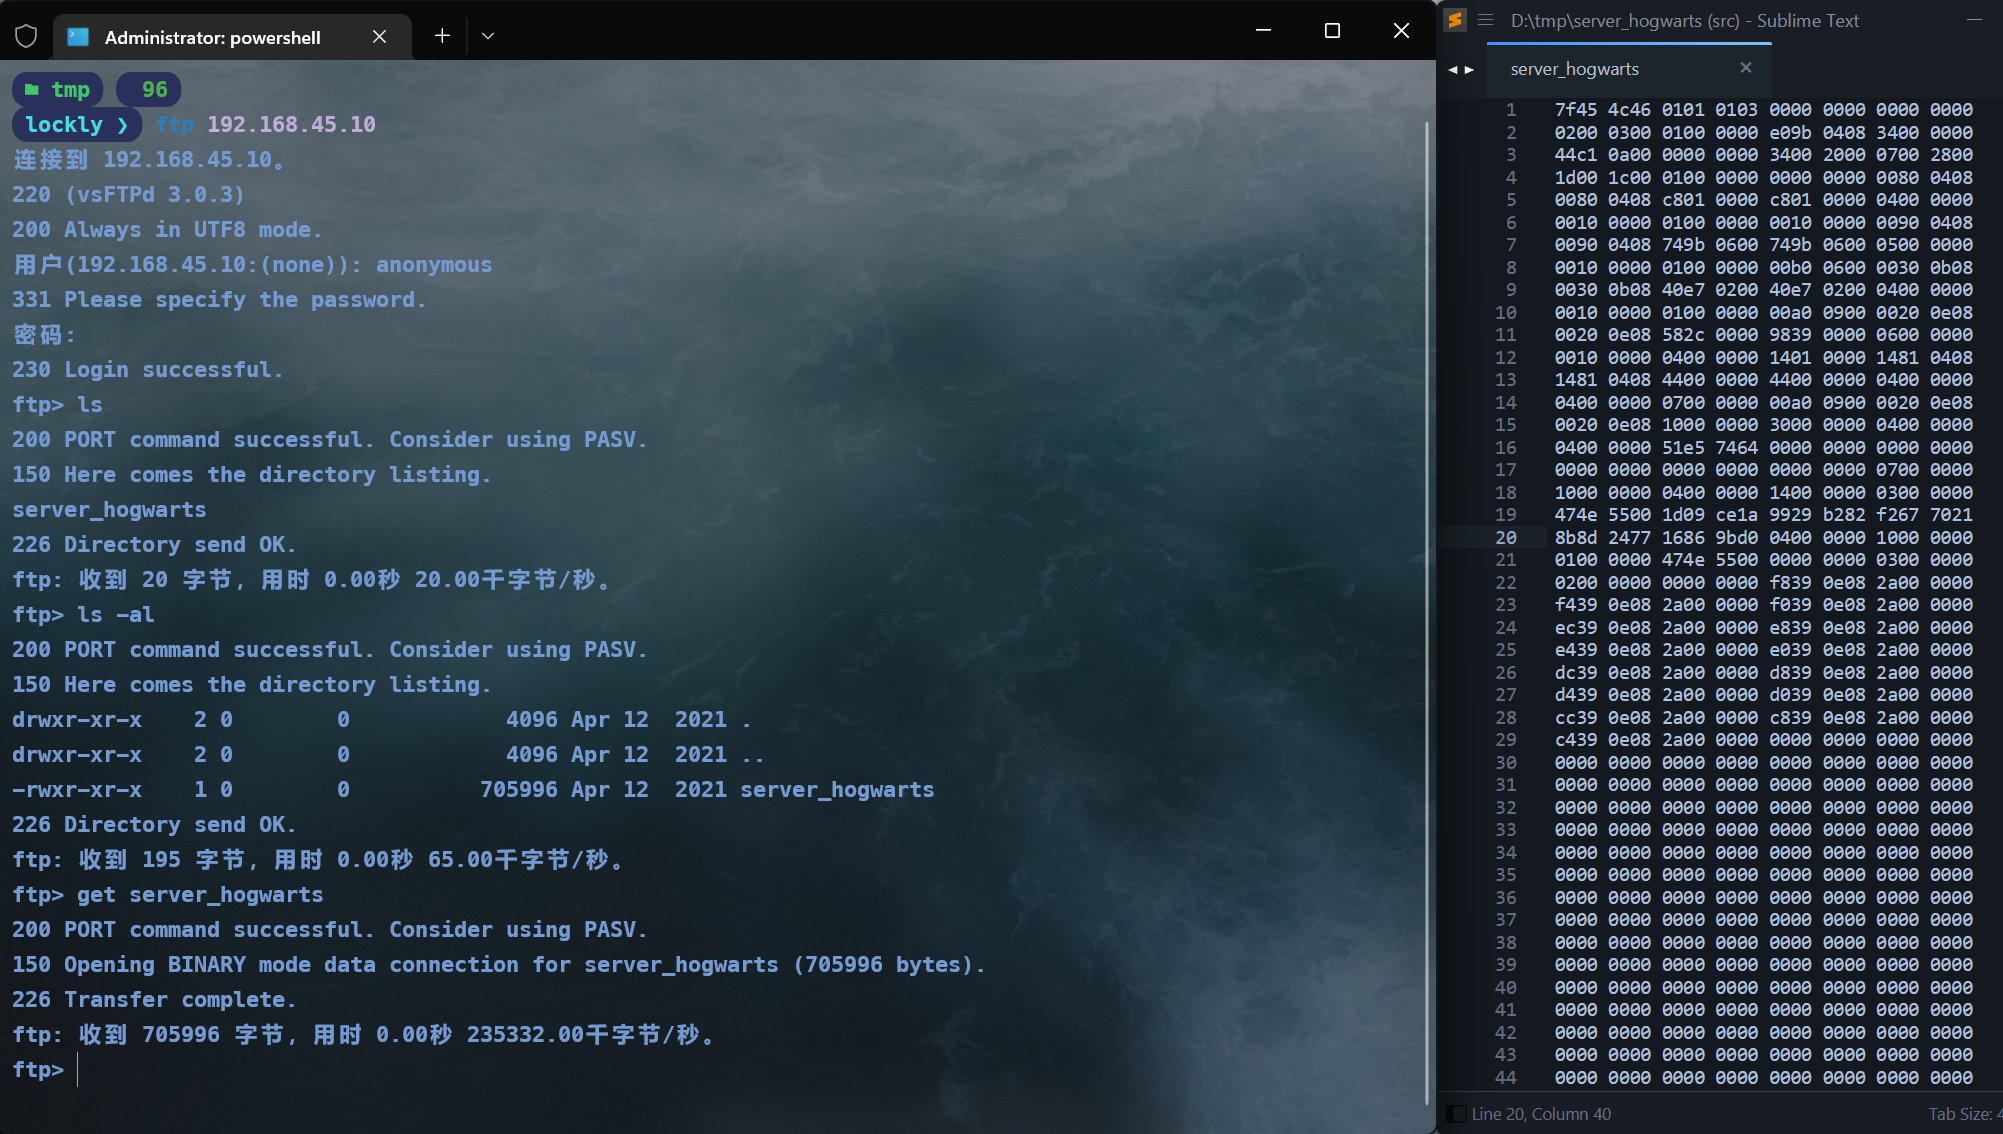Close the Administrator: powershell tab
Screen dimensions: 2003x1134
(x=379, y=36)
